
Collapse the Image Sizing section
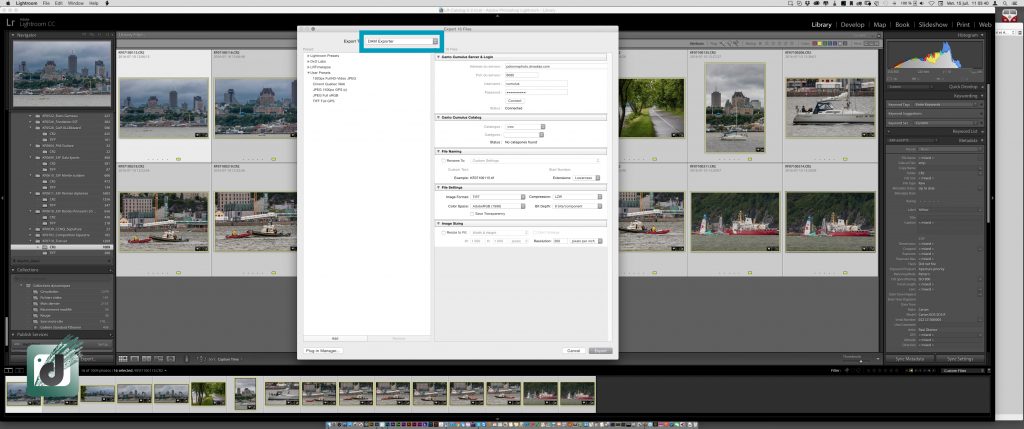438,223
